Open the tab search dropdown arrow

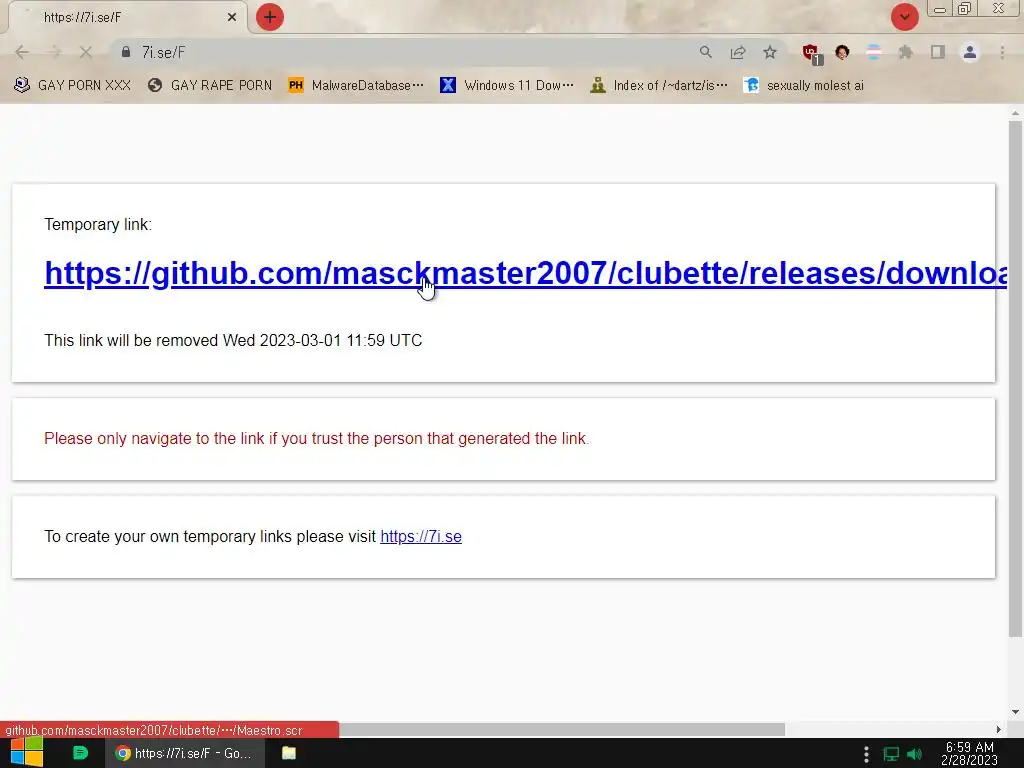coord(904,17)
